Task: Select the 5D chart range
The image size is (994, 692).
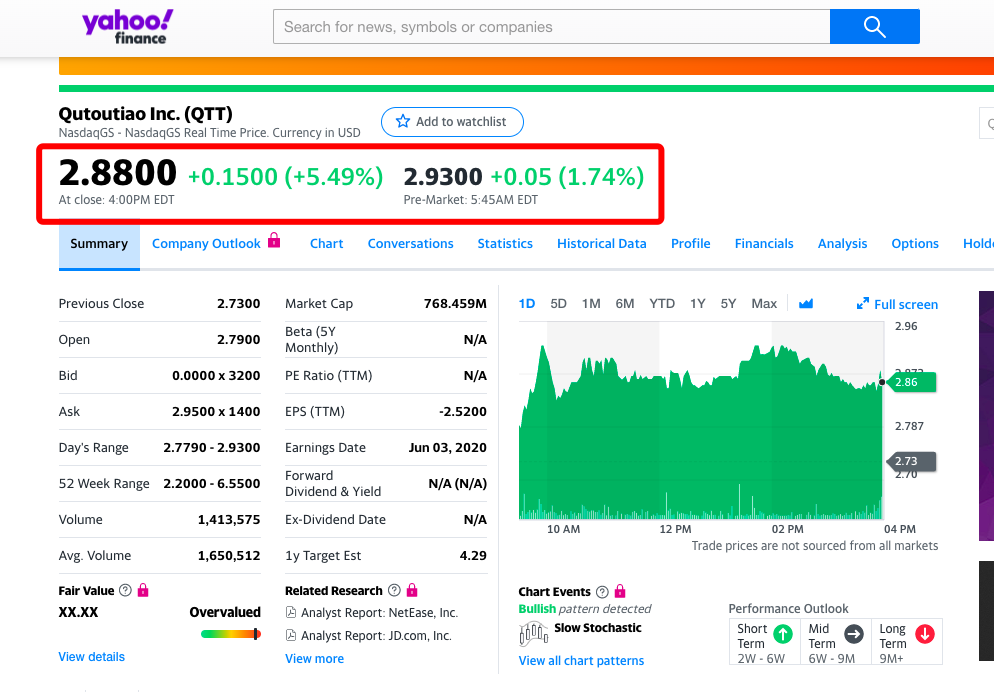Action: [559, 304]
